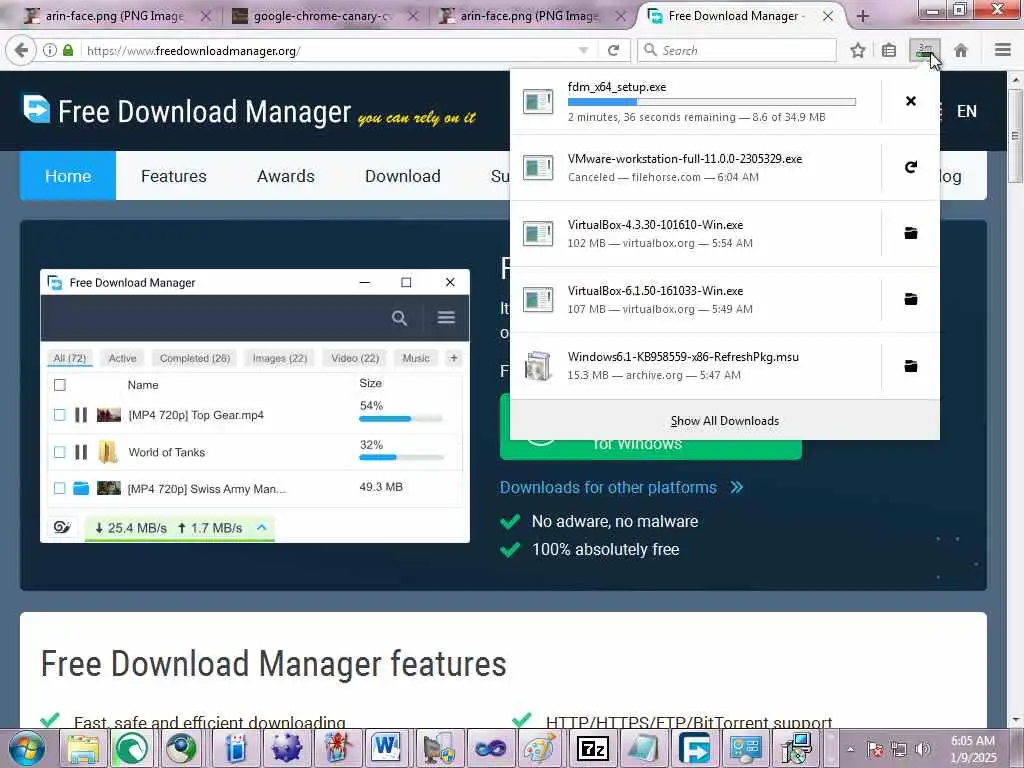The image size is (1024, 768).
Task: Pause the Top Gear.mp4 download
Action: coord(81,415)
